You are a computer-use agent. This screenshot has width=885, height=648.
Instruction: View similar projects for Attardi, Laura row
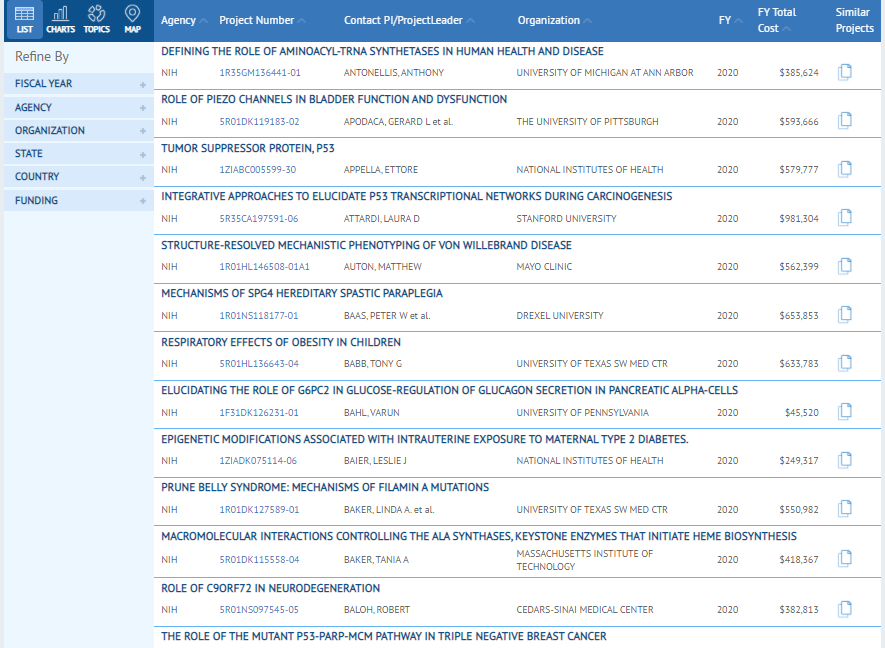844,218
